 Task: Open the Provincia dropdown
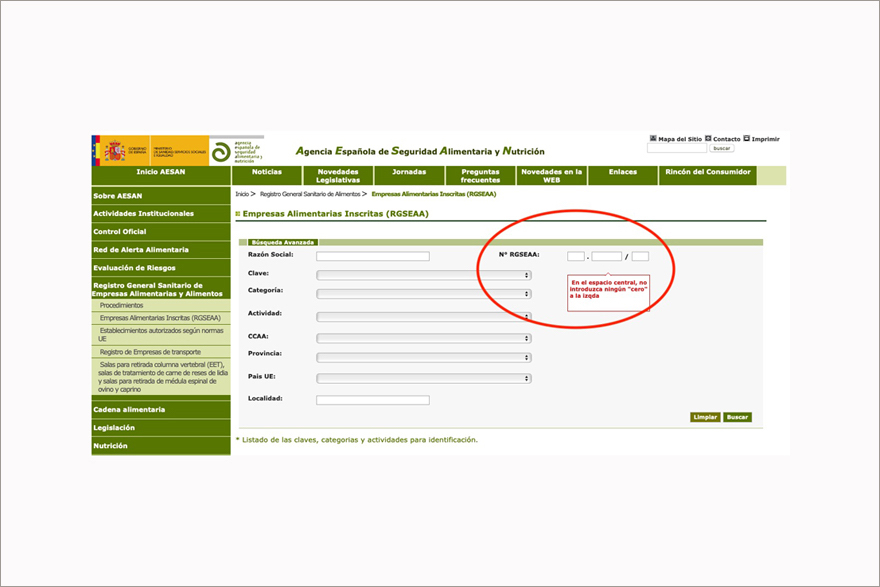(423, 357)
